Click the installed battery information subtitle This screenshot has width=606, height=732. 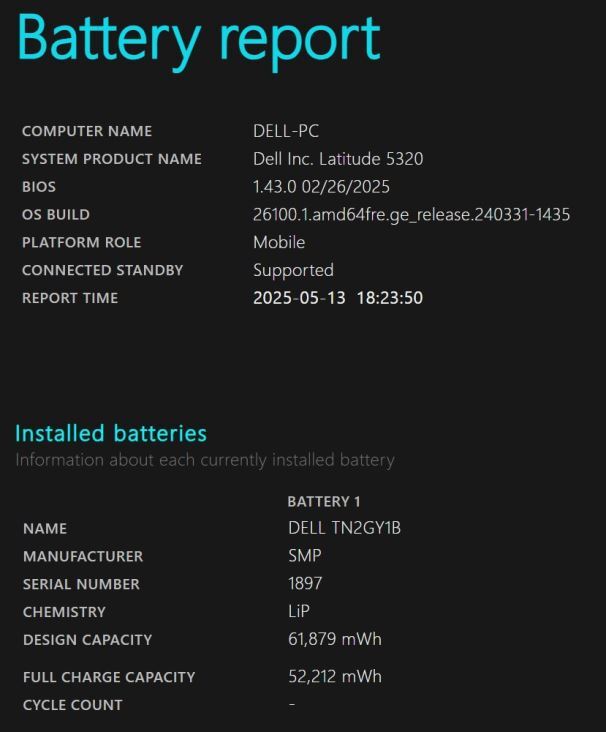[x=205, y=460]
